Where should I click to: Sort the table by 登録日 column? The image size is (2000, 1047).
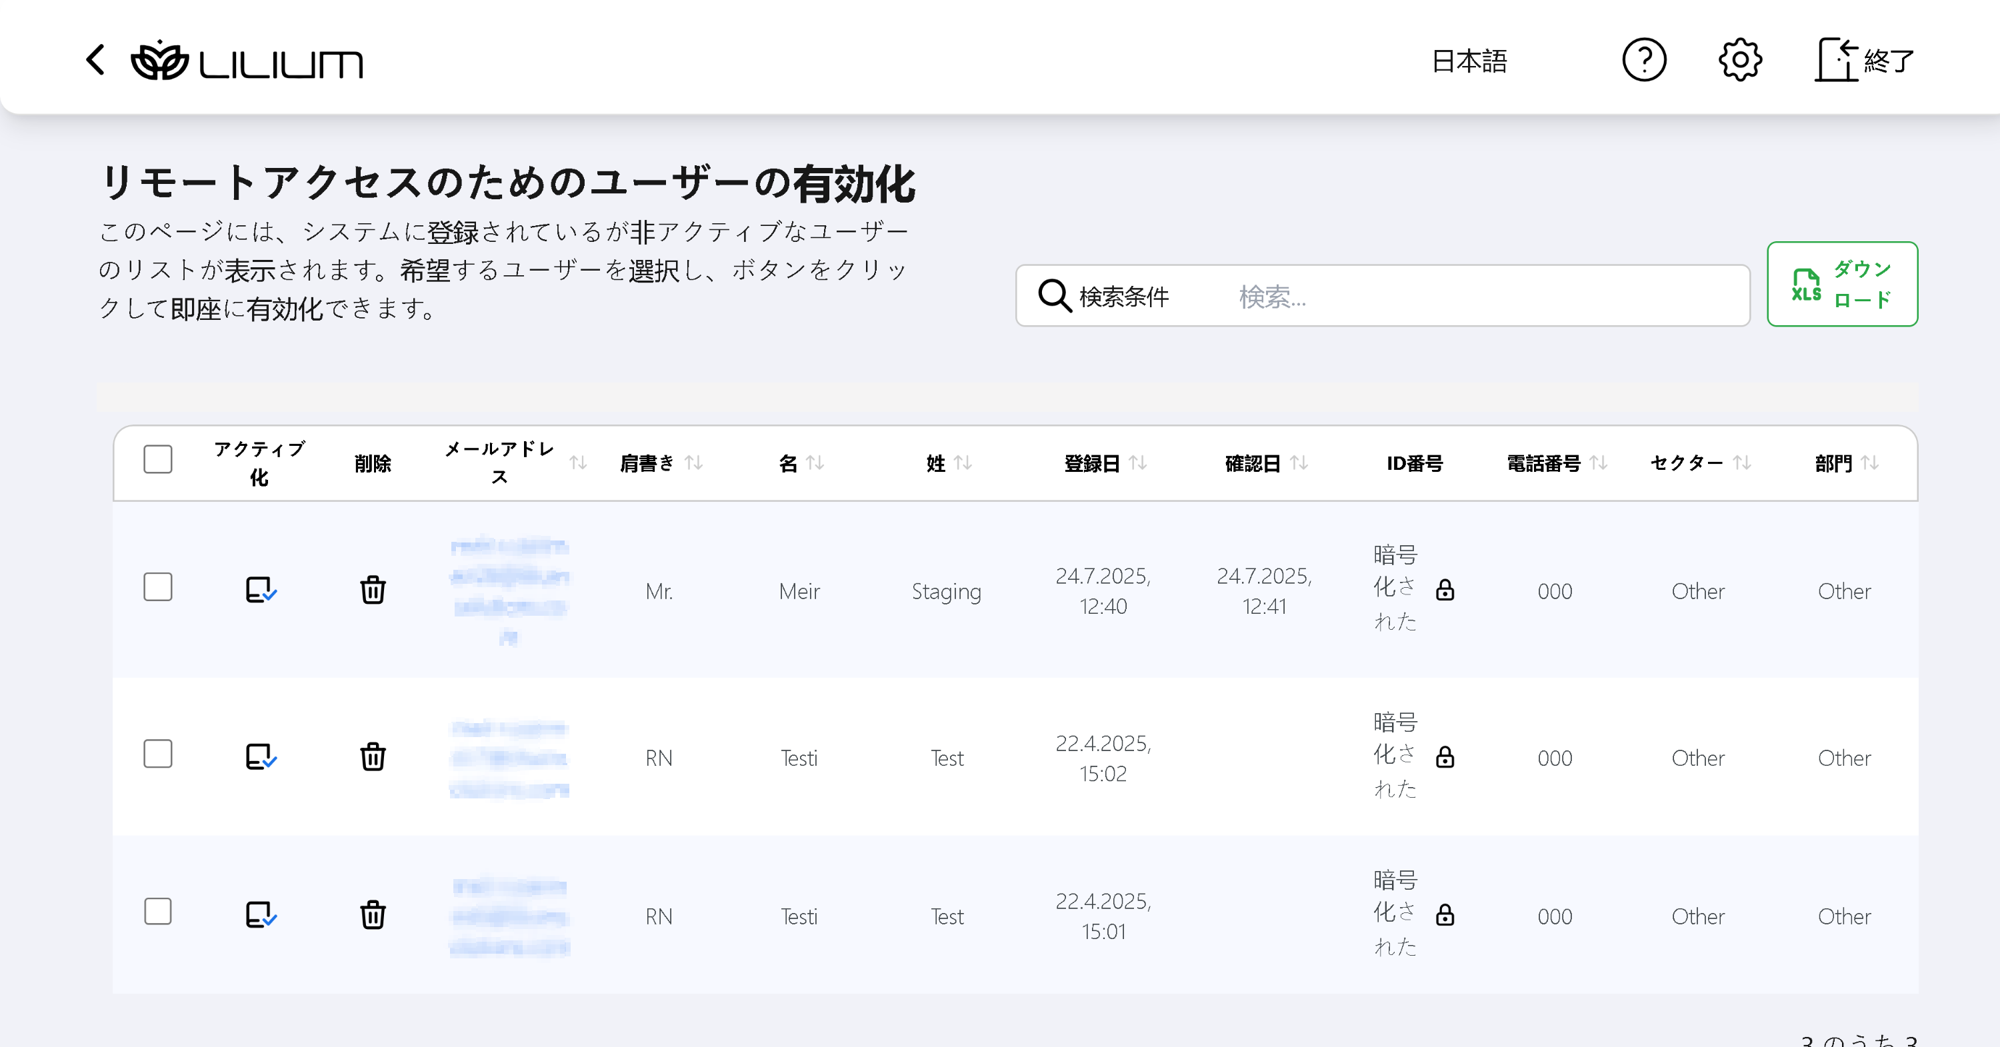point(1137,463)
